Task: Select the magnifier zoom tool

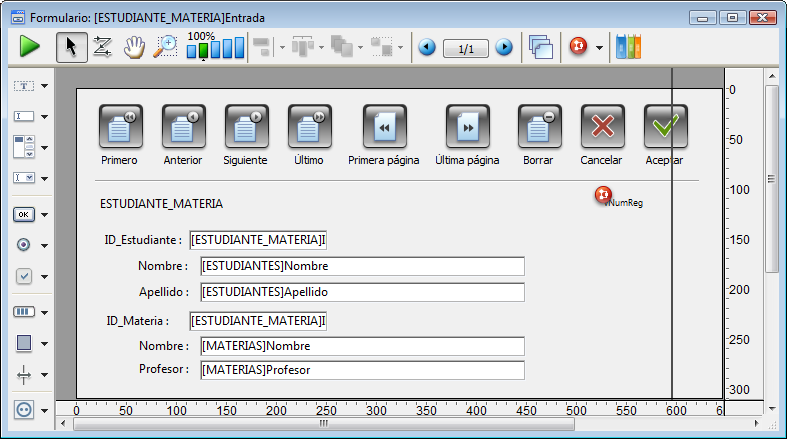Action: coord(164,47)
